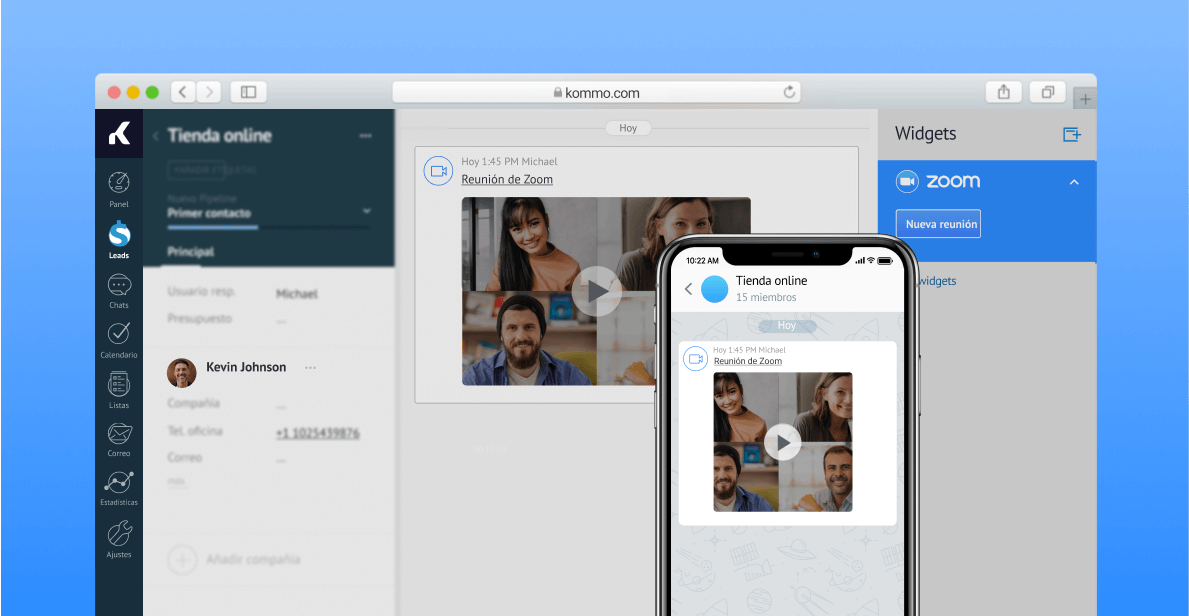Click the Kommo logo at top-left

tap(119, 134)
